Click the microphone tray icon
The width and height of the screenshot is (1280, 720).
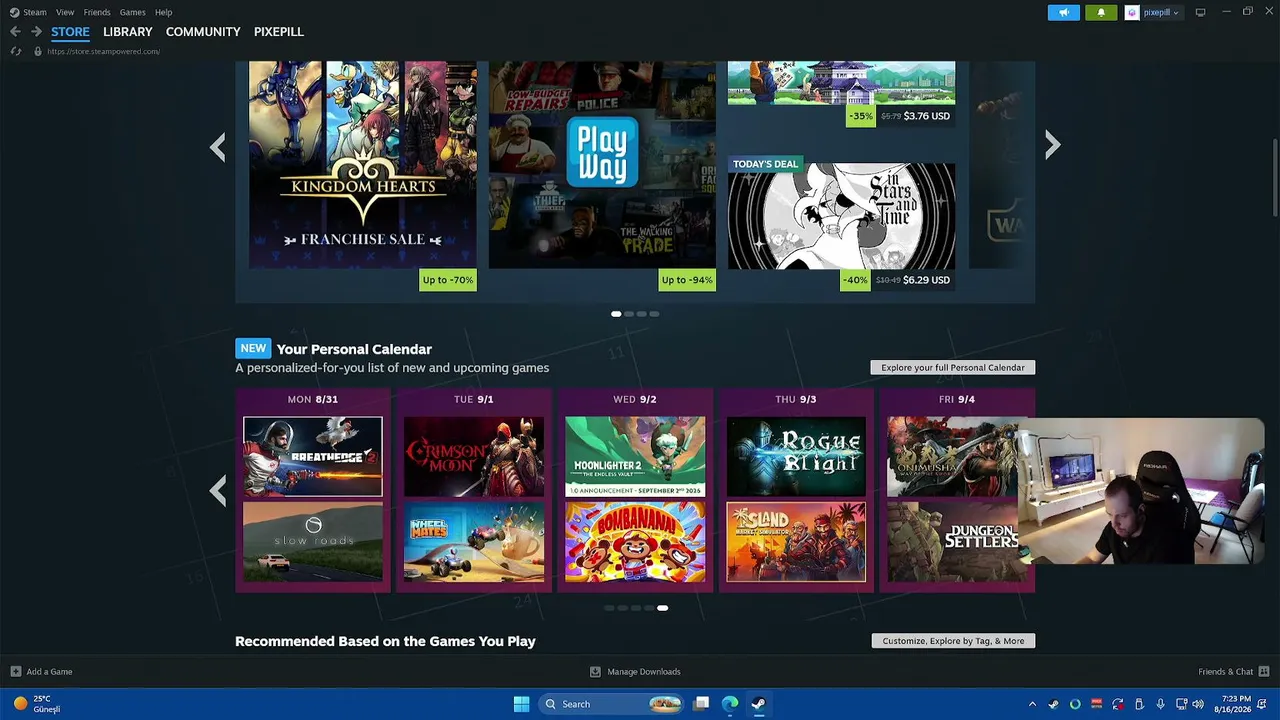coord(1160,704)
